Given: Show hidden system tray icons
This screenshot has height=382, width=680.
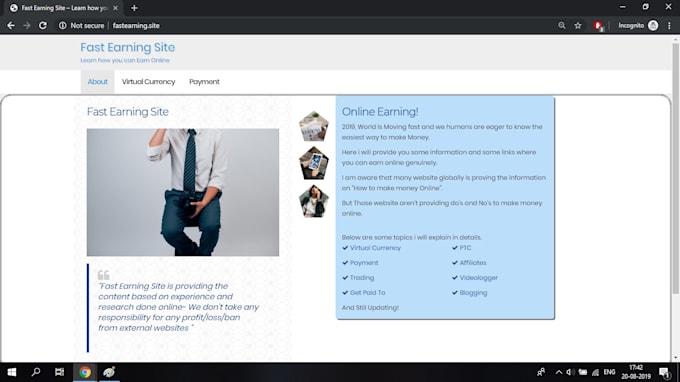Looking at the screenshot, I should (x=559, y=372).
